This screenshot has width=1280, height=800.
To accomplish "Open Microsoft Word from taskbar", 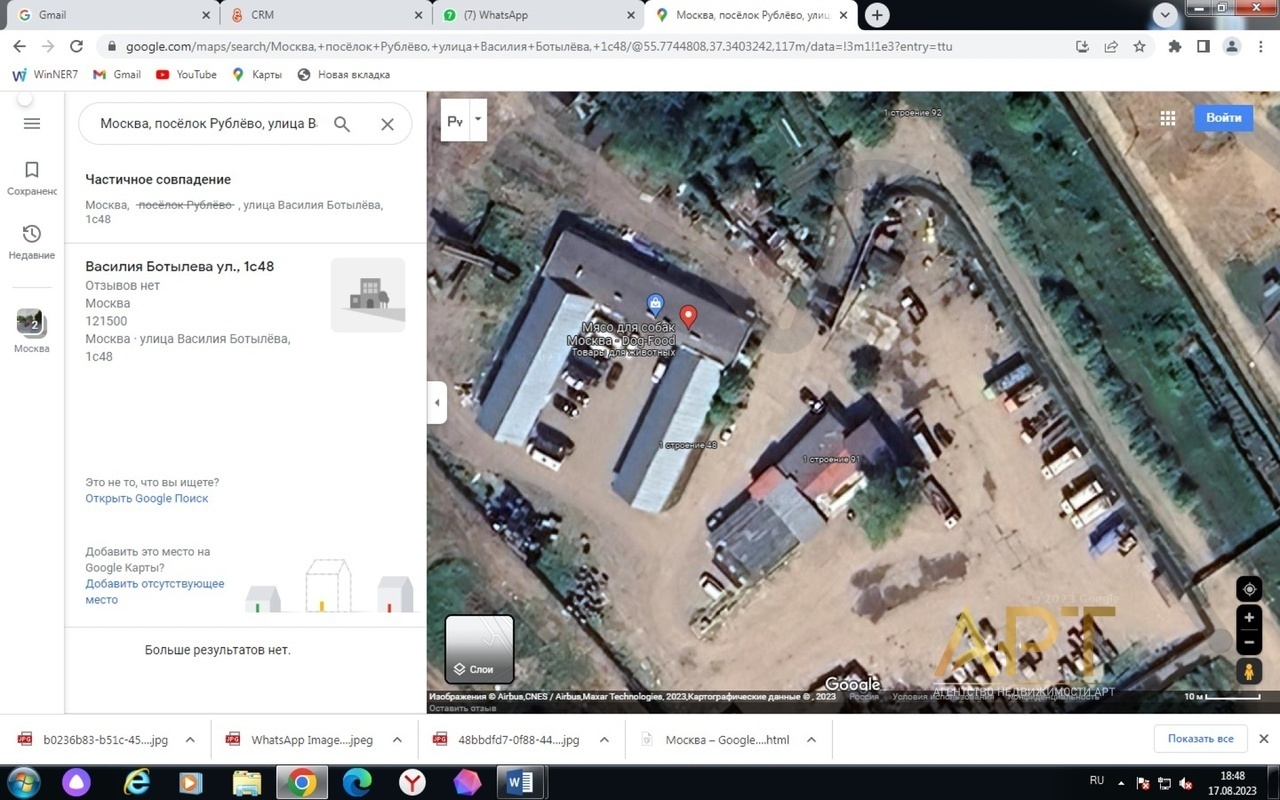I will [519, 782].
